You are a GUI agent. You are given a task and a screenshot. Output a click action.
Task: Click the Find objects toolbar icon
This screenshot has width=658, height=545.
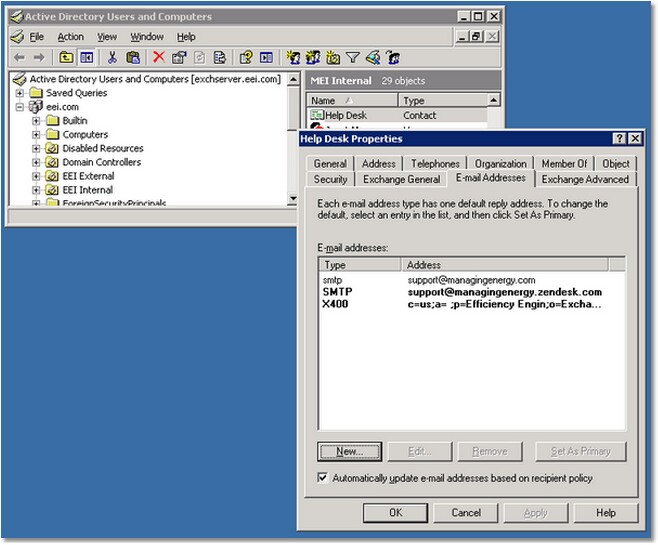373,57
